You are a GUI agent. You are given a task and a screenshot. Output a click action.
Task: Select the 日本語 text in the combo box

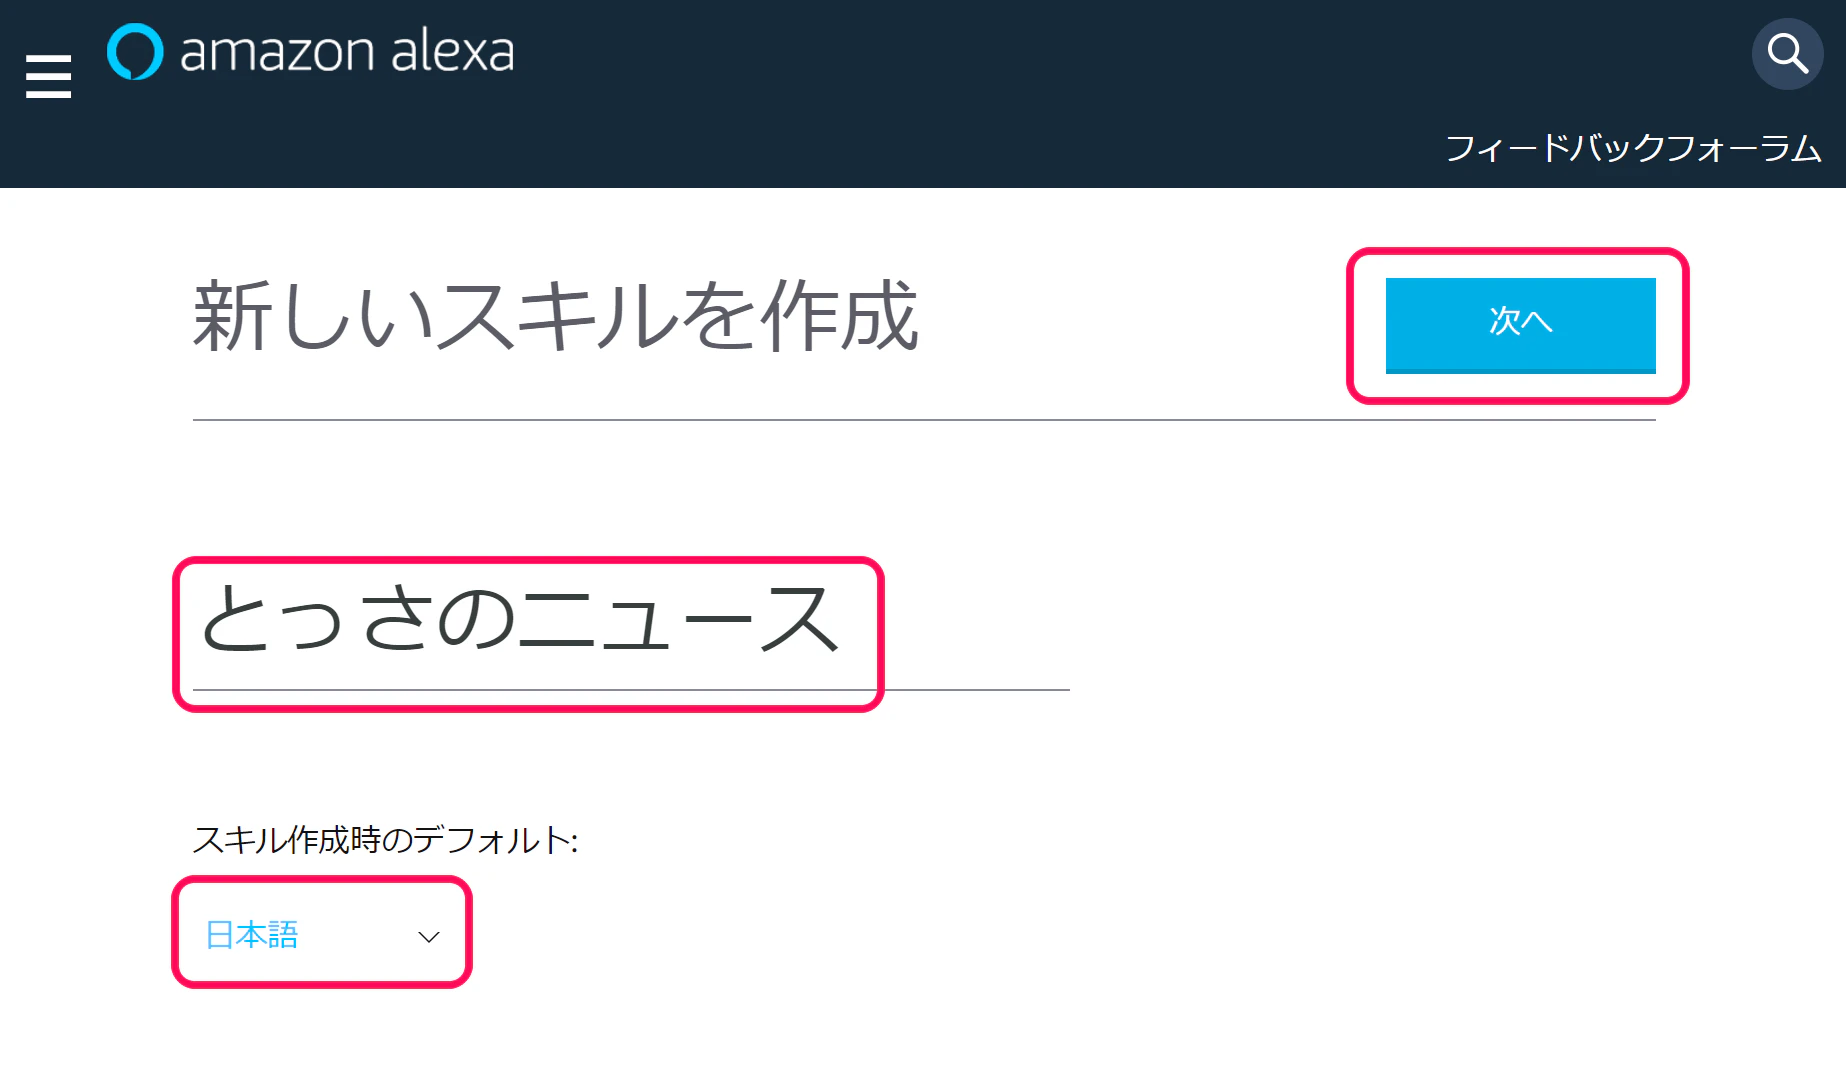[252, 935]
